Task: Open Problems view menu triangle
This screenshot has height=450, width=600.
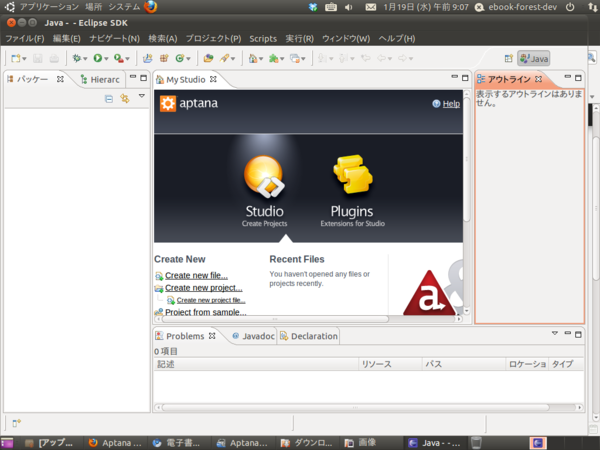Action: 555,333
